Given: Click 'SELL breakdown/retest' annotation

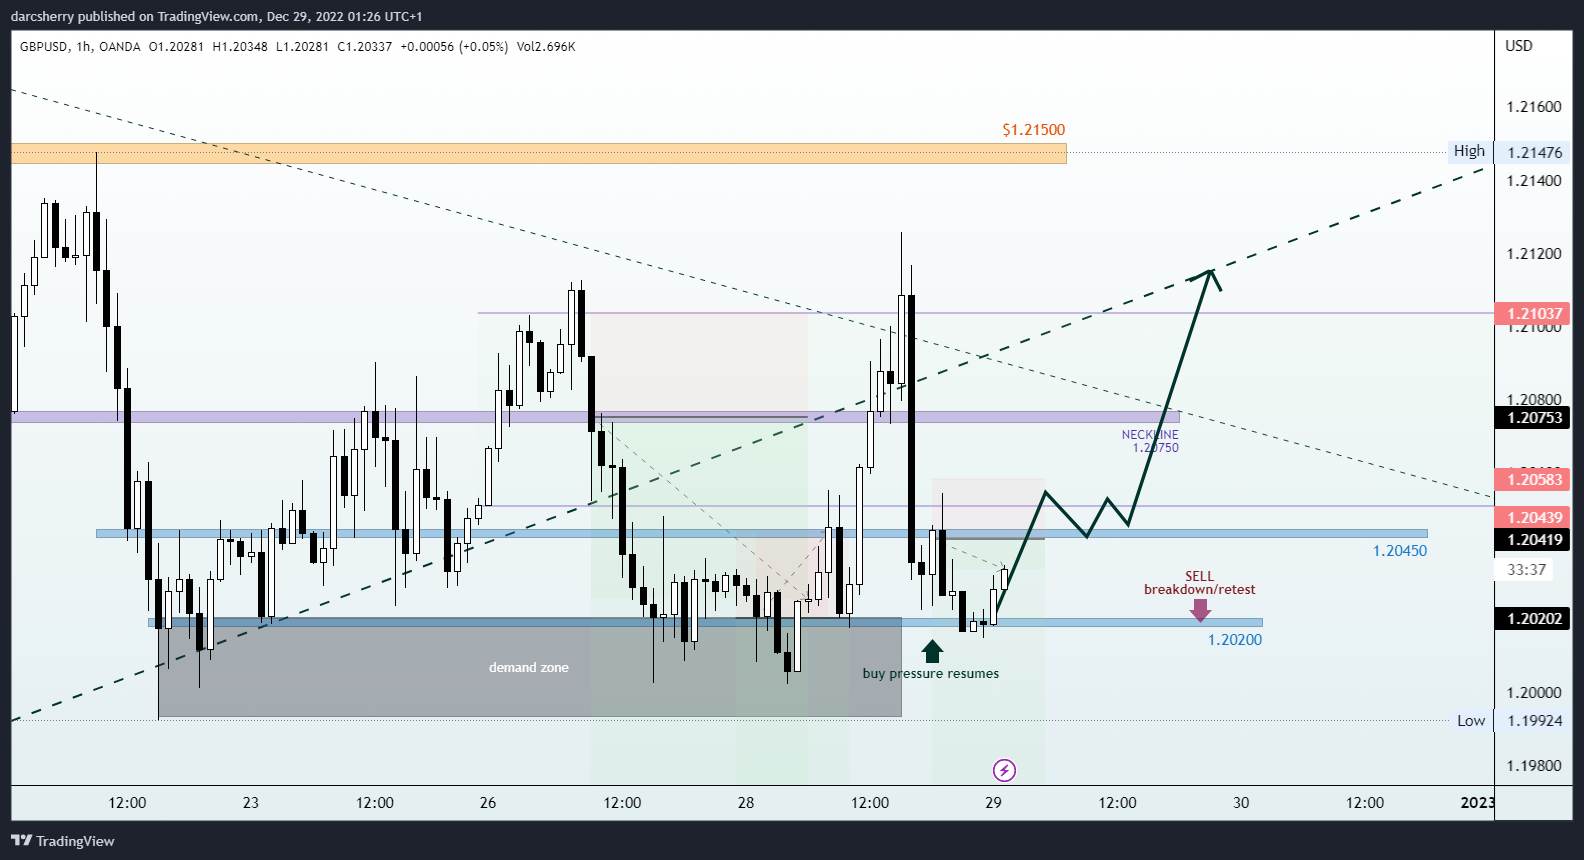Looking at the screenshot, I should coord(1200,583).
